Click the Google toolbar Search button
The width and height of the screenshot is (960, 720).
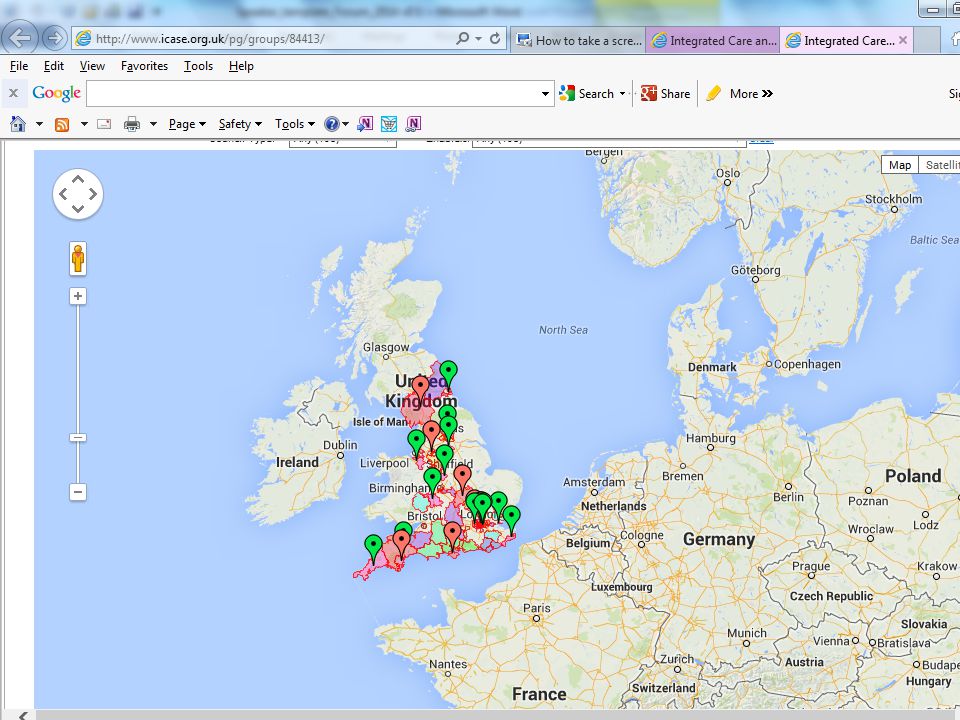click(587, 94)
